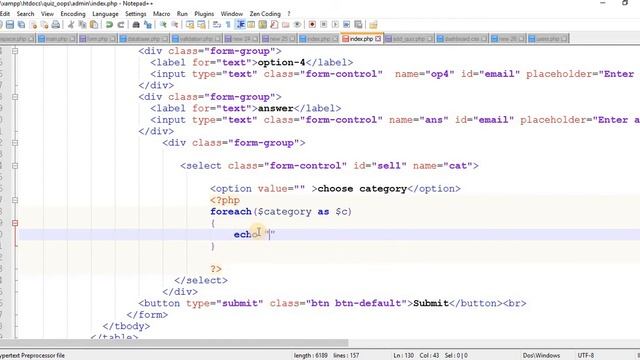Toggle file monitoring eye icon

pos(298,24)
